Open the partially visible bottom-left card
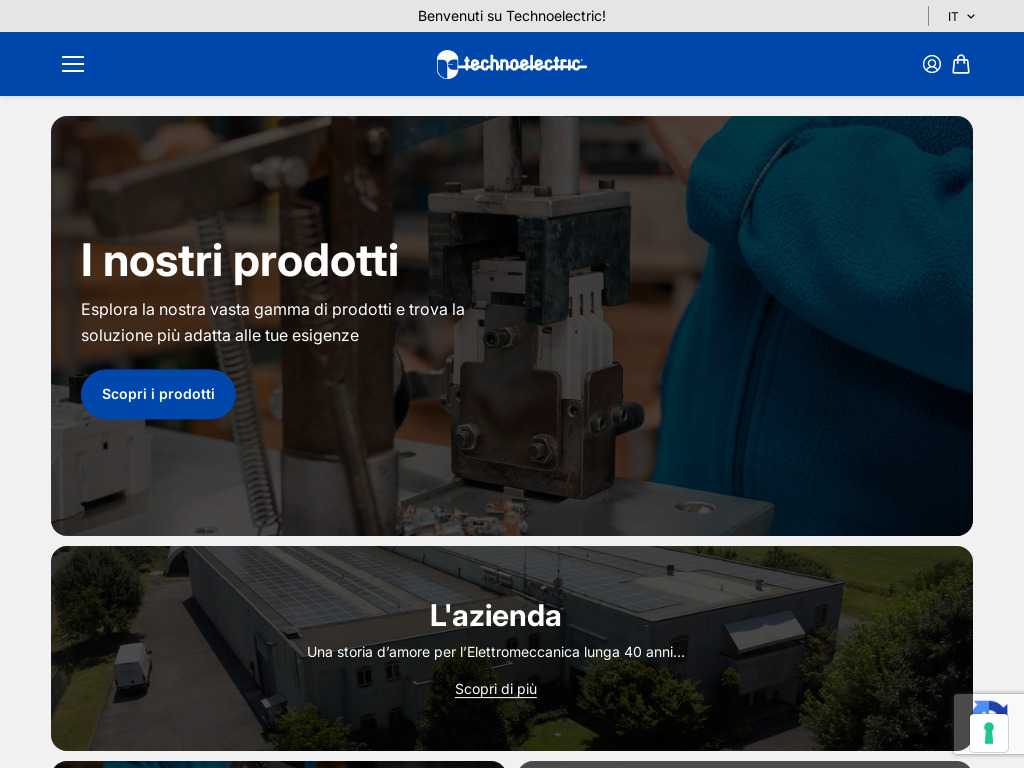 point(278,764)
